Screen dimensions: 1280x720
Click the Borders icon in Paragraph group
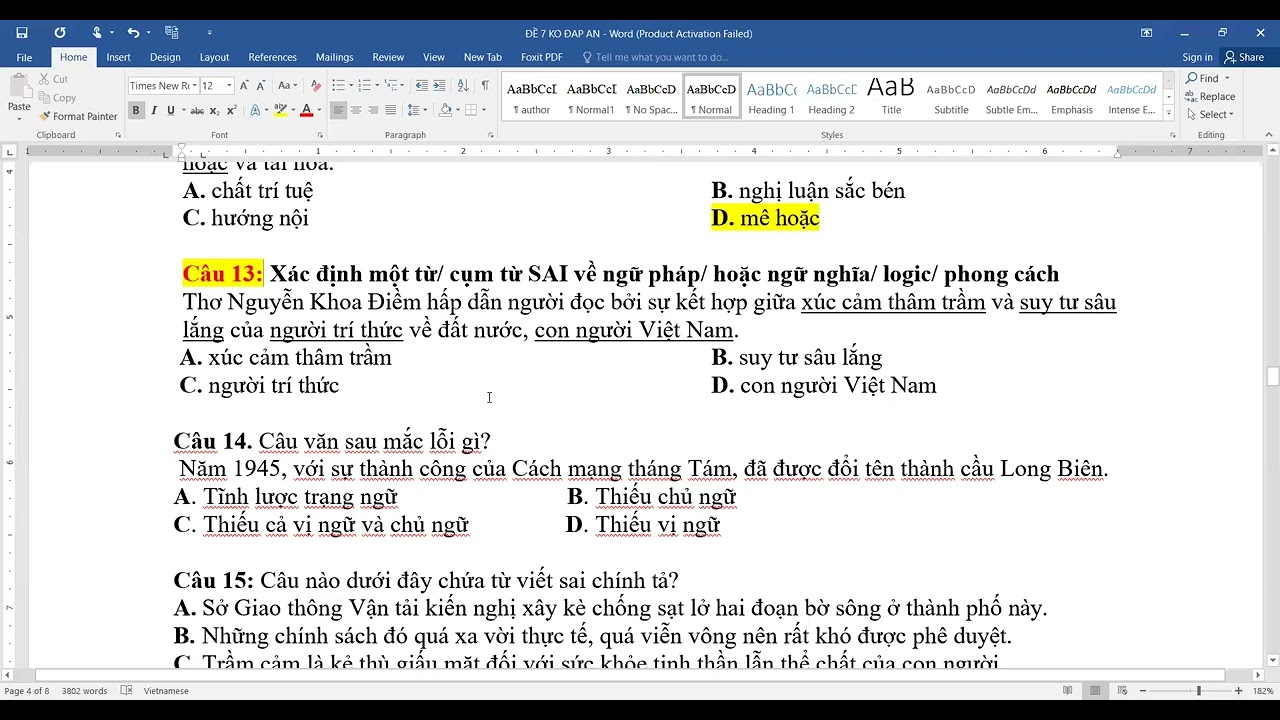coord(471,110)
